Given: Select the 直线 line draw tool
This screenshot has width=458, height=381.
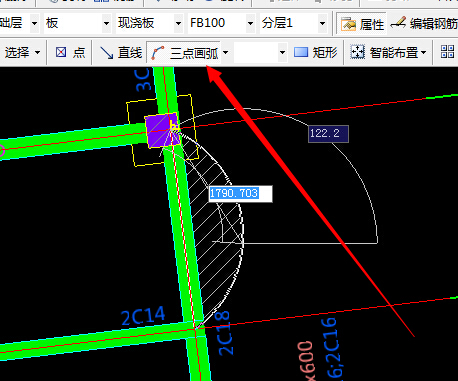Looking at the screenshot, I should (121, 52).
